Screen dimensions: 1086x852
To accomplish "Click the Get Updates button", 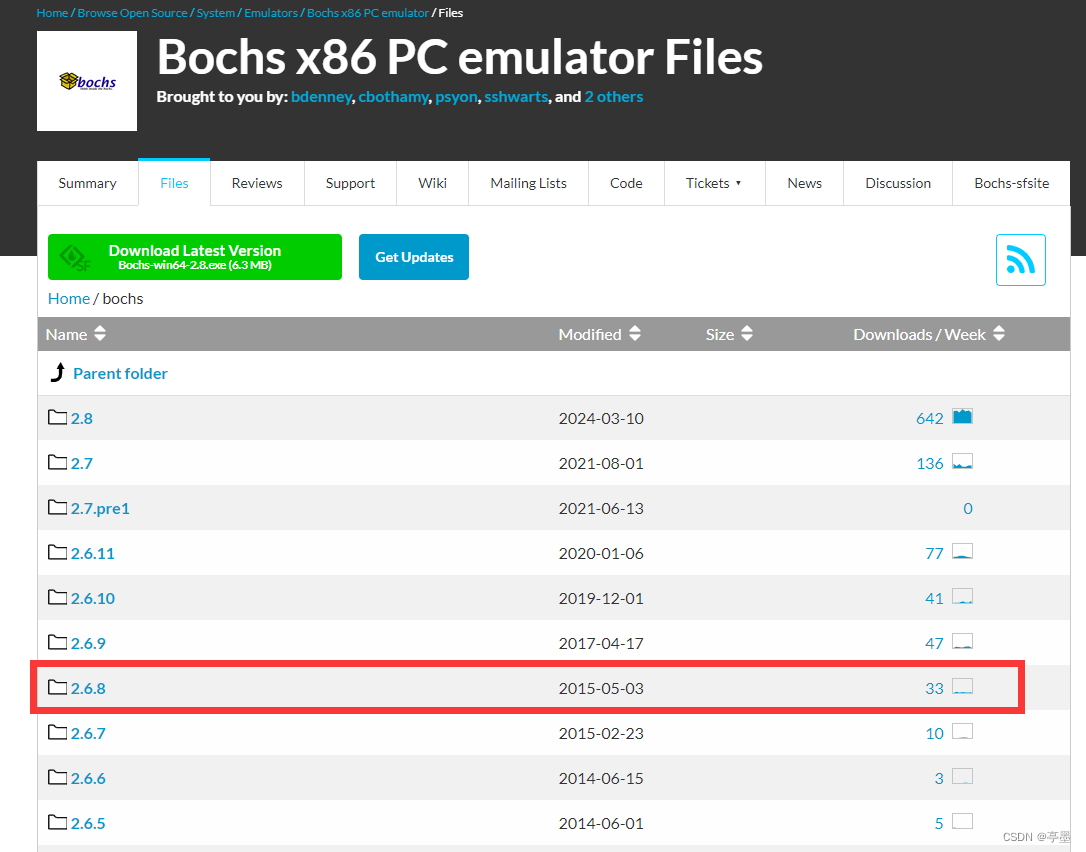I will click(414, 257).
